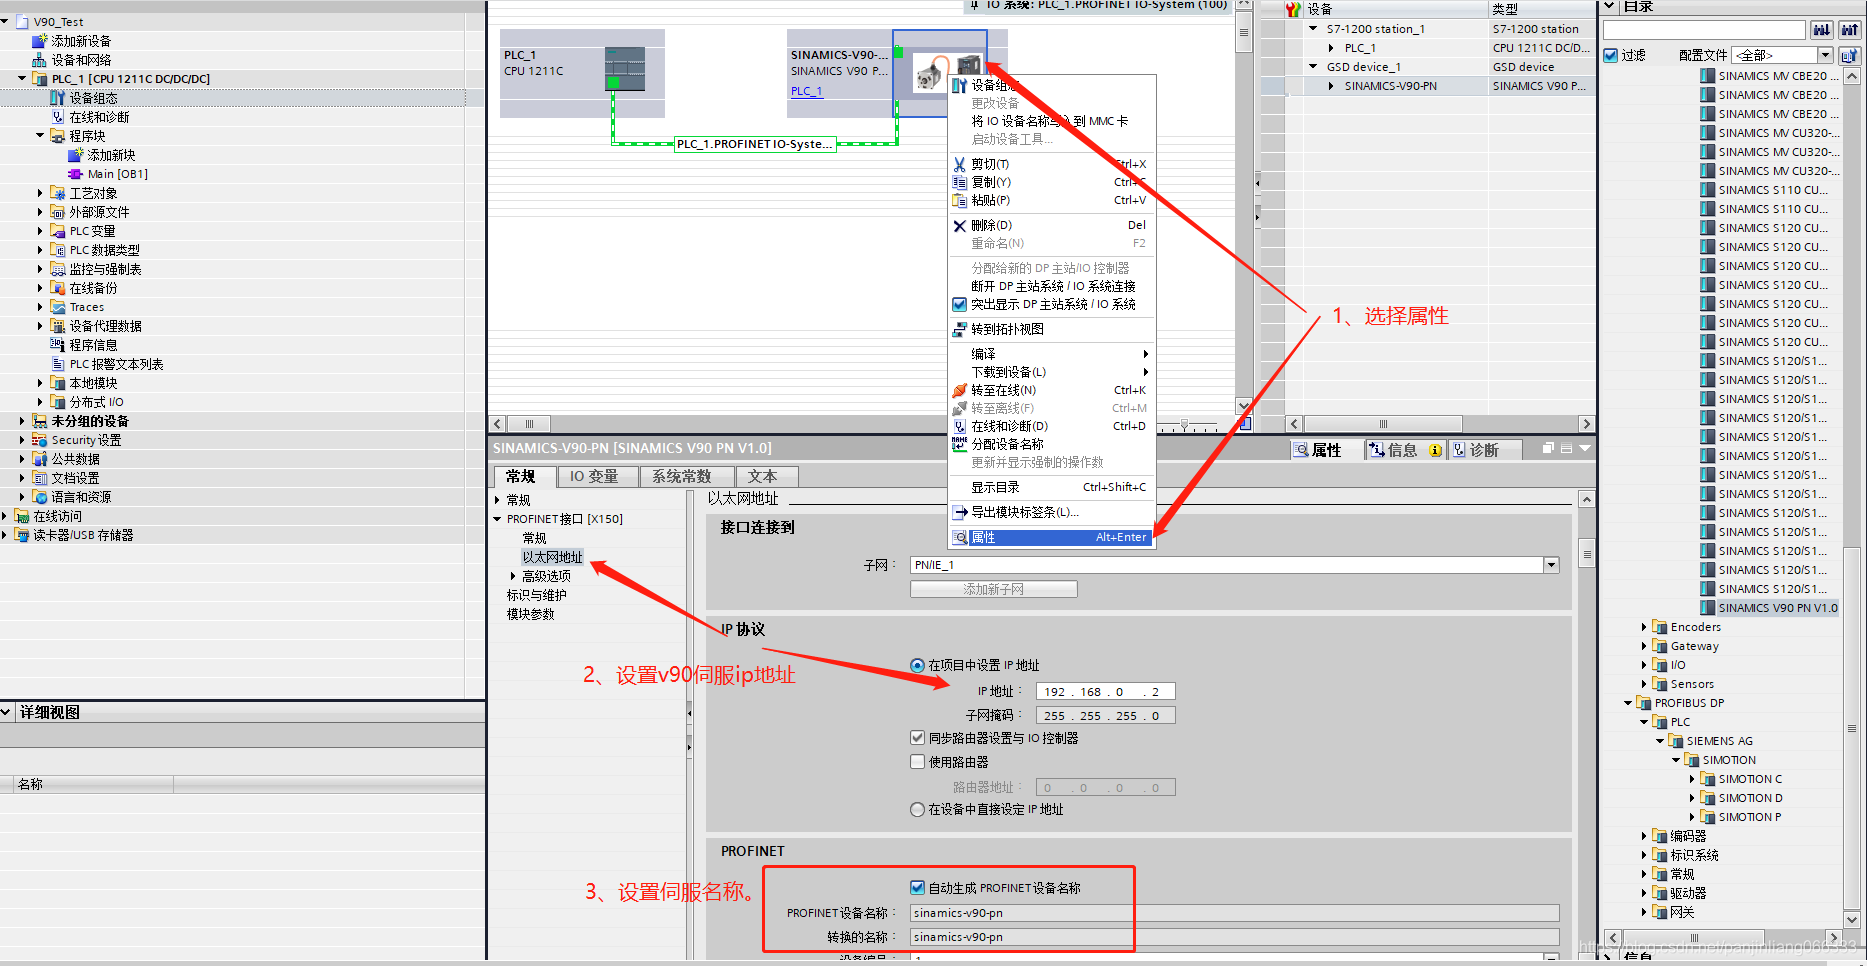Expand the 未分组的设备 tree node
This screenshot has width=1867, height=966.
(22, 421)
